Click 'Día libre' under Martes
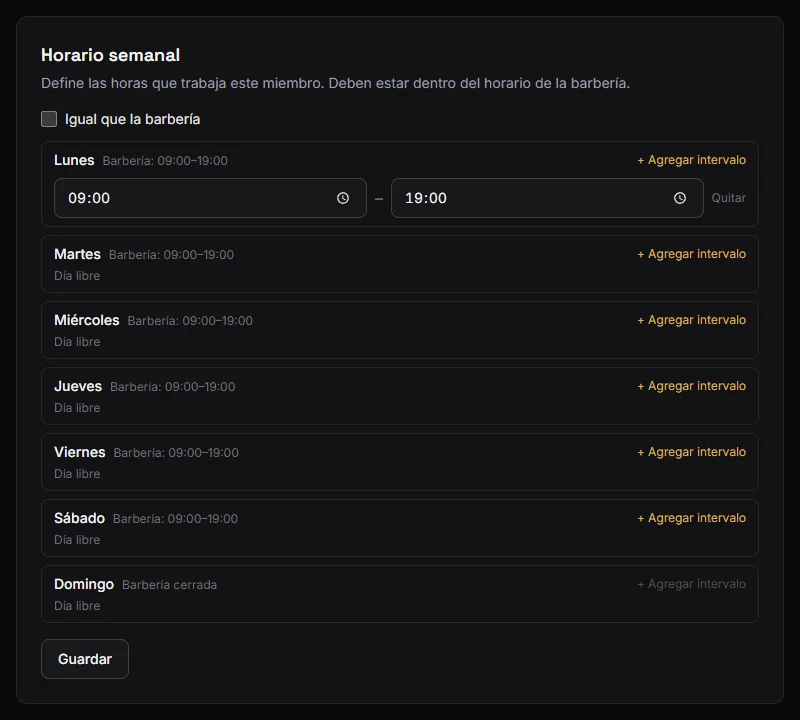Image resolution: width=800 pixels, height=720 pixels. [x=77, y=276]
